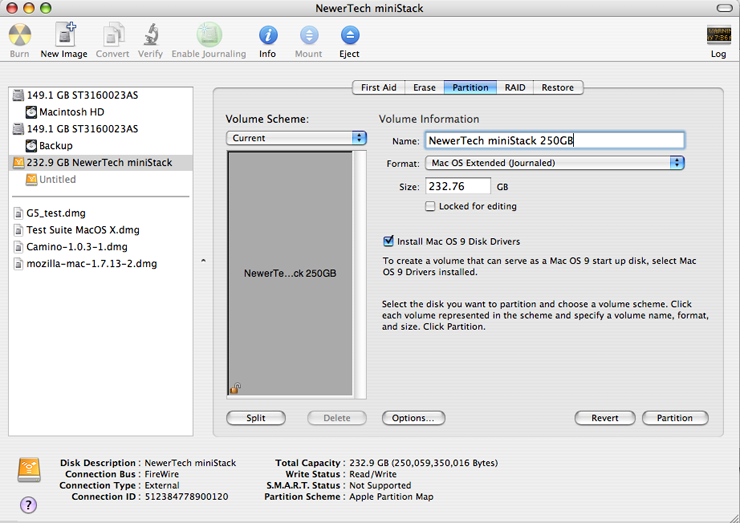Click the window's bottom-right size grip
This screenshot has width=740, height=523.
point(734,517)
